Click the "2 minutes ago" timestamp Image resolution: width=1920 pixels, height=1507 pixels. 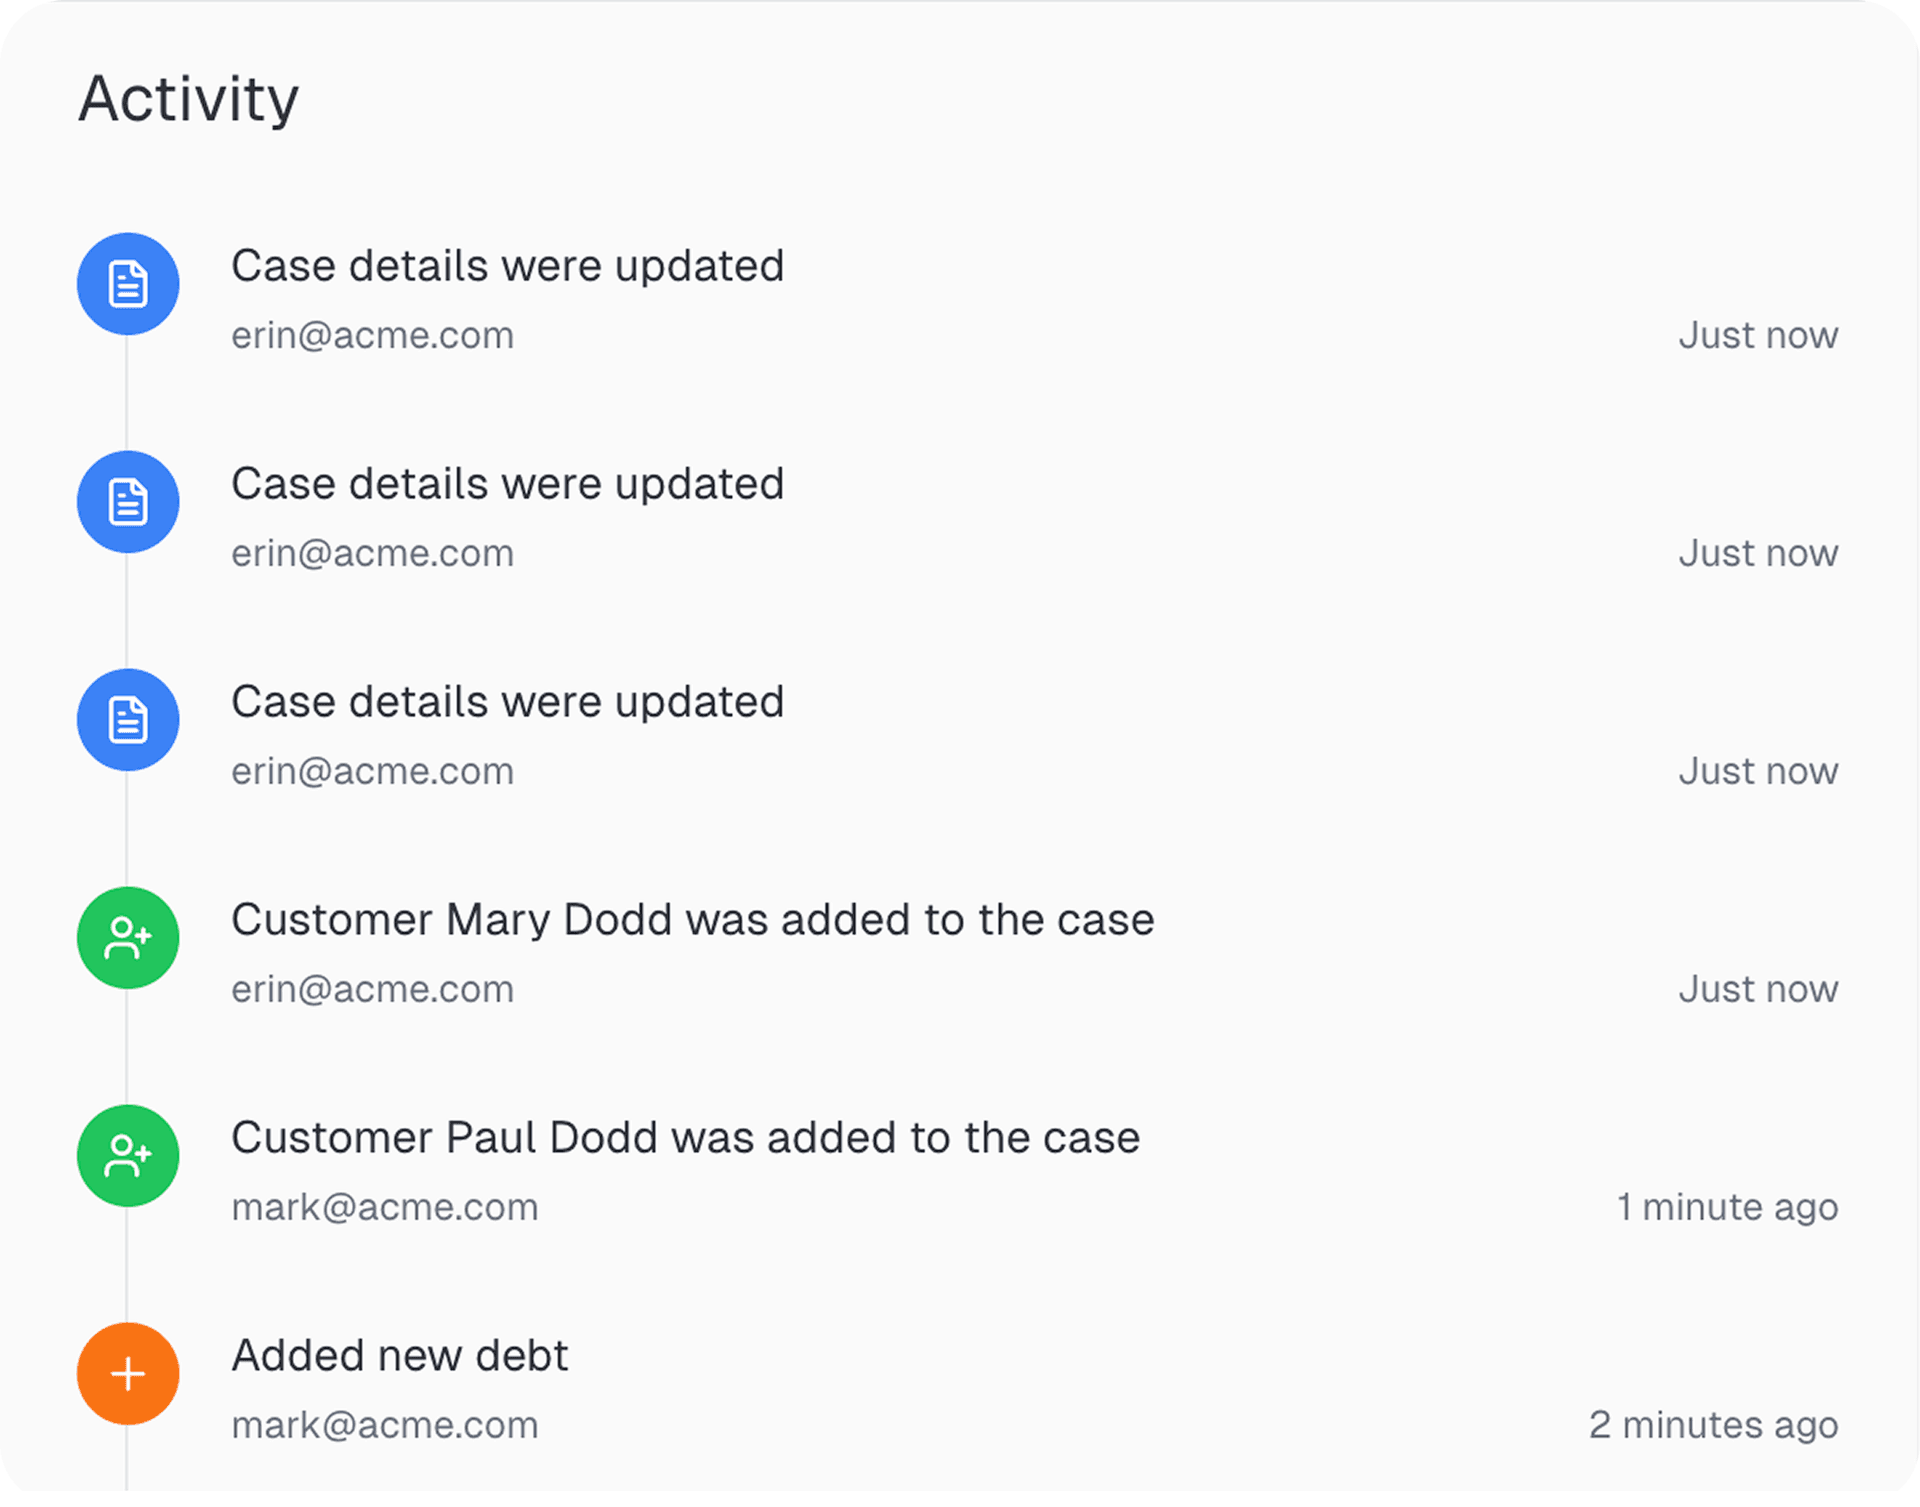1714,1425
